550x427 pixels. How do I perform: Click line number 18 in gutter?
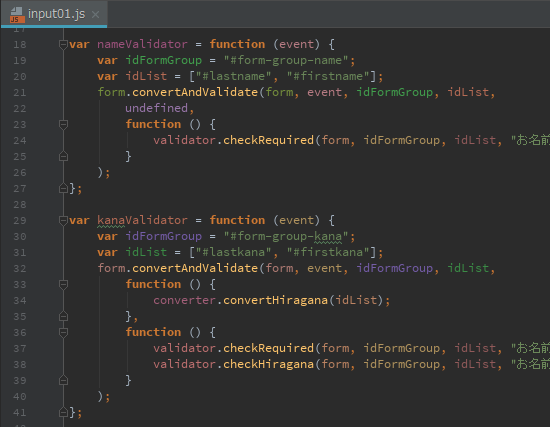pyautogui.click(x=20, y=45)
